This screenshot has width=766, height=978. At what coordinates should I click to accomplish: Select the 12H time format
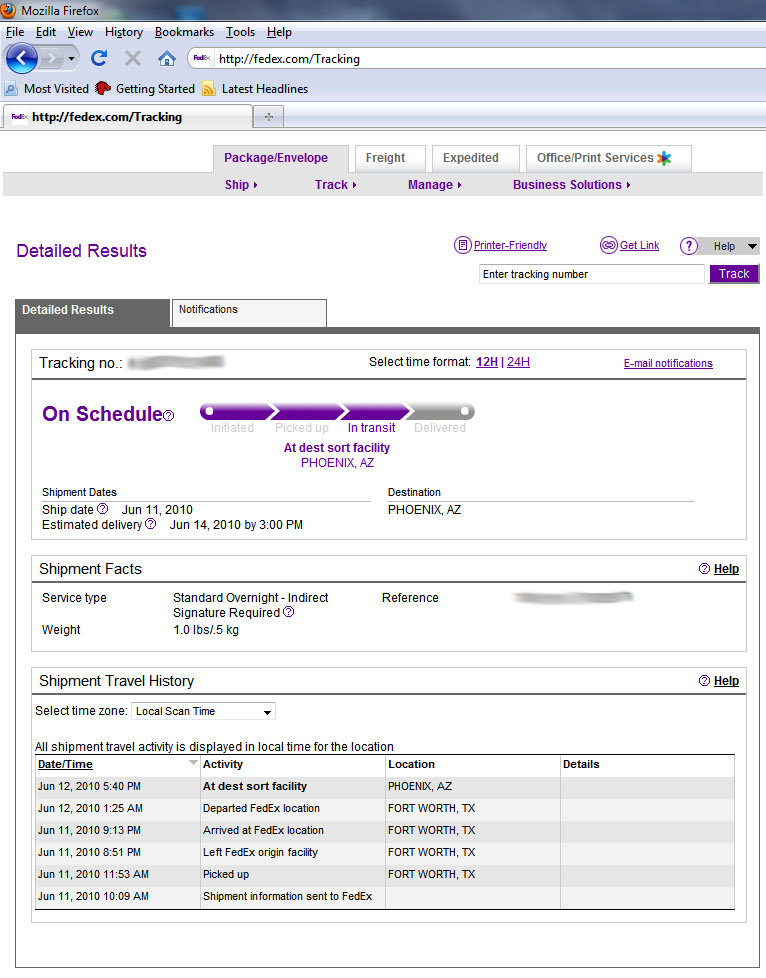click(x=486, y=362)
